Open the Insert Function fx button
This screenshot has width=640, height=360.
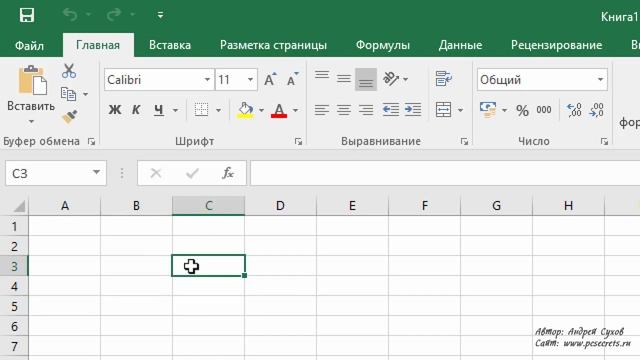[x=228, y=173]
